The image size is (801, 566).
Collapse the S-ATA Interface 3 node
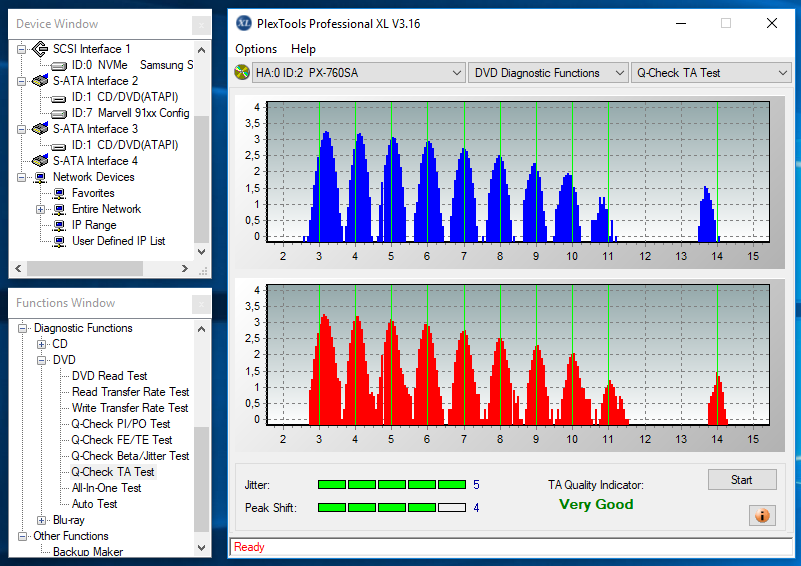[21, 129]
